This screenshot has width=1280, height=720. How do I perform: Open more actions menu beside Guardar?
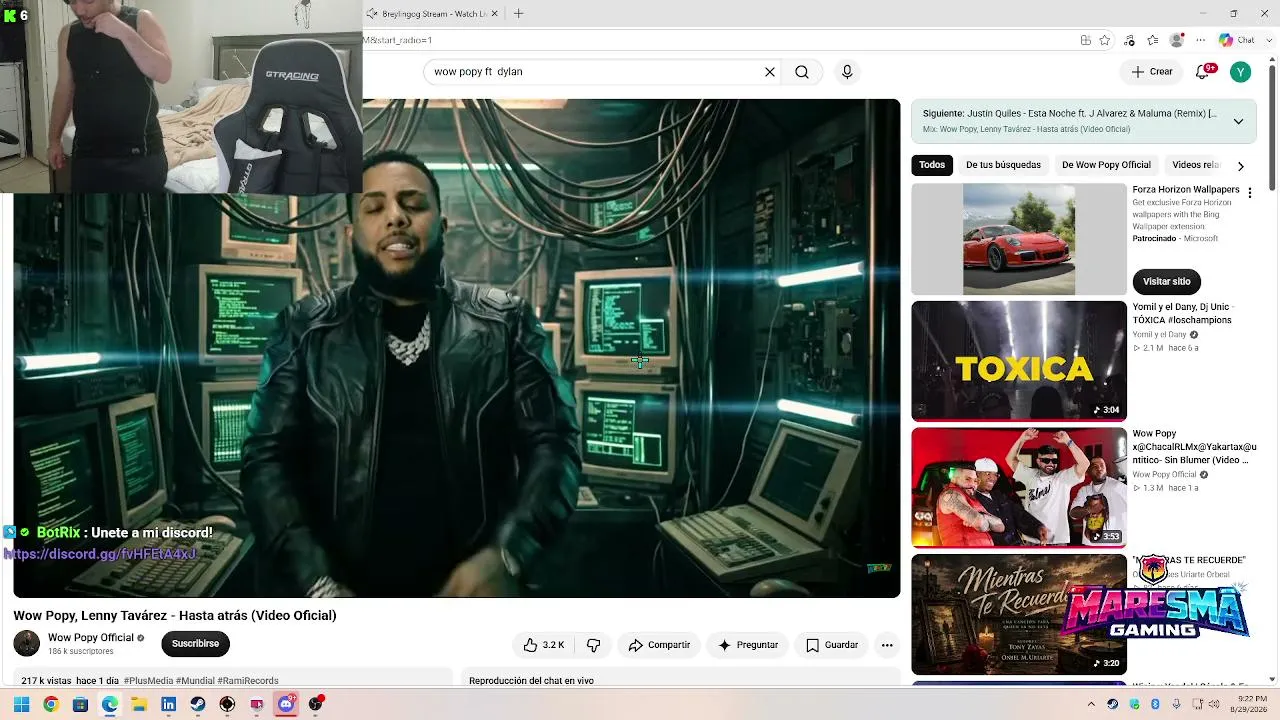887,645
